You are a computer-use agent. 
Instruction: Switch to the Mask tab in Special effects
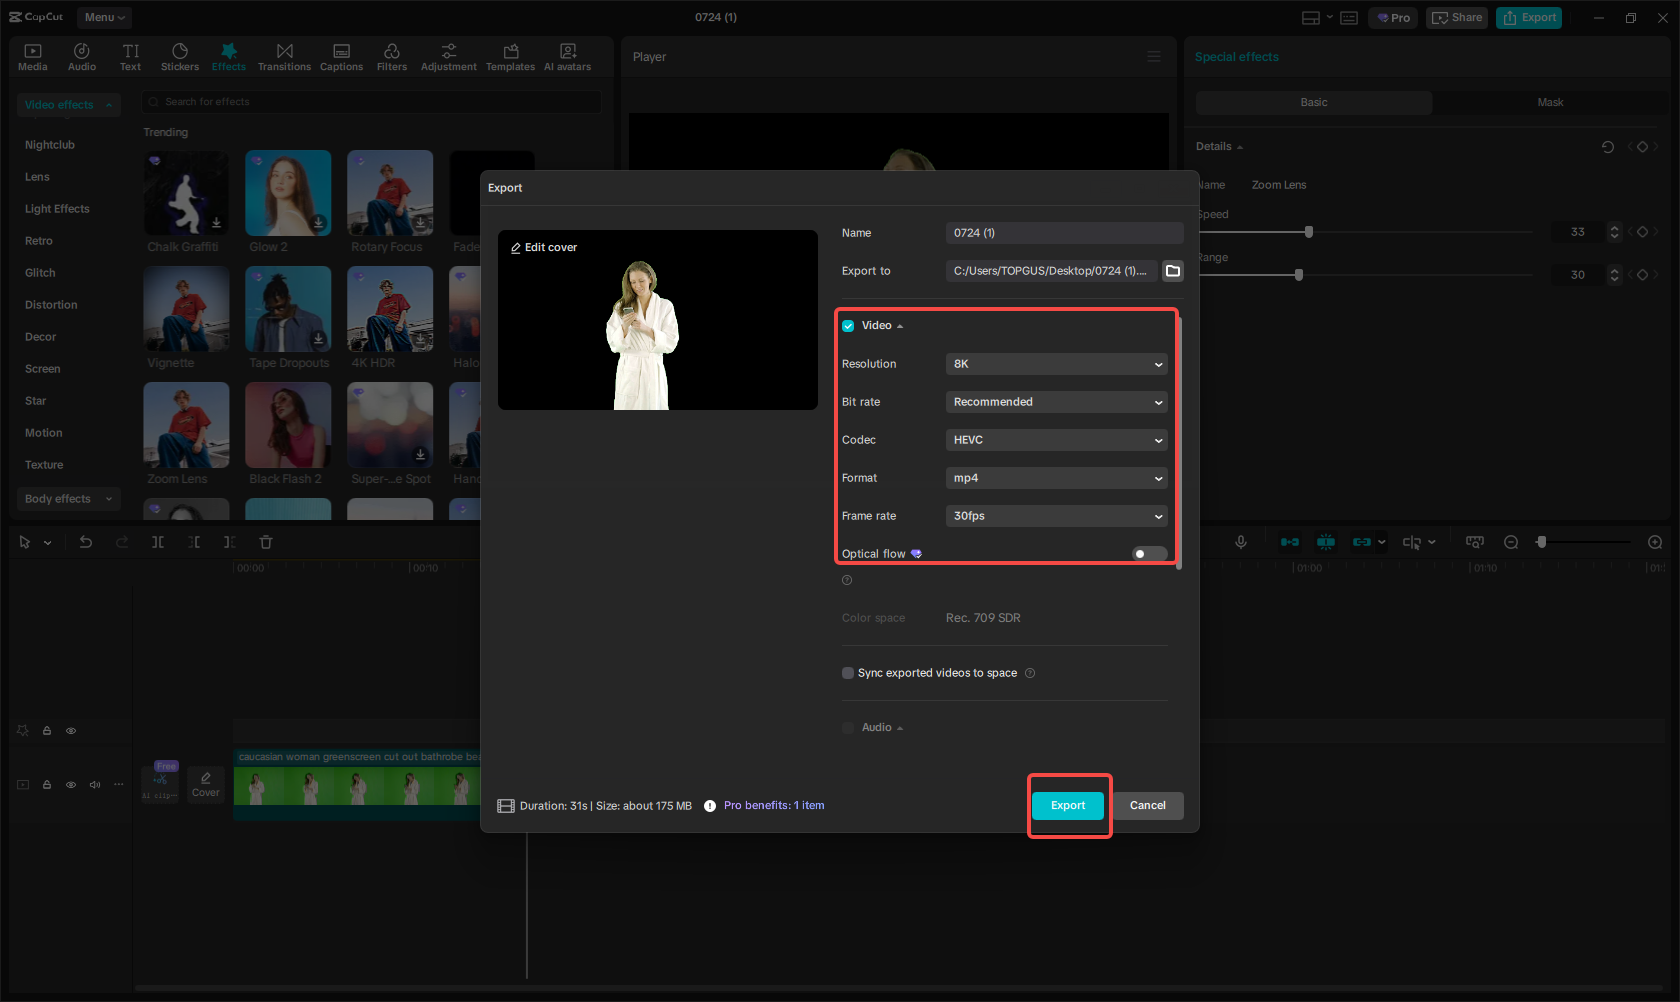(x=1549, y=102)
